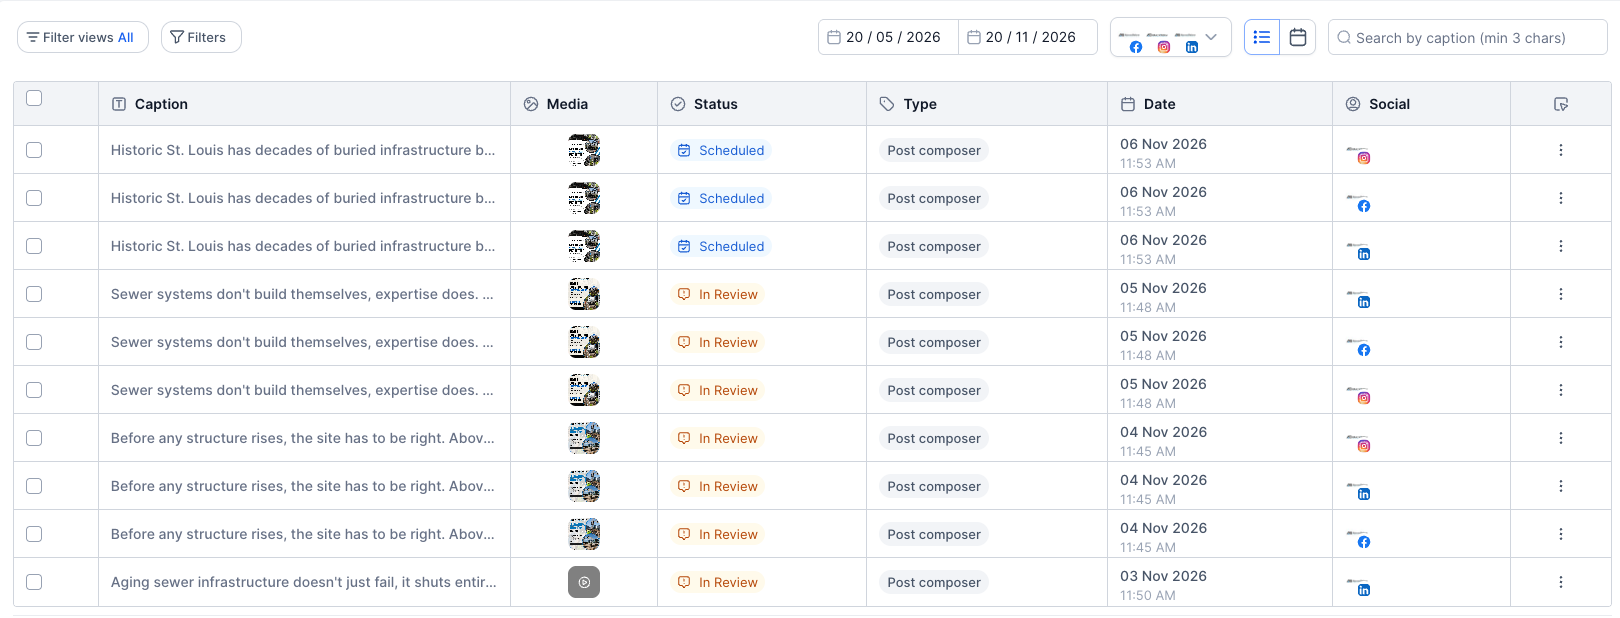The width and height of the screenshot is (1620, 618).
Task: Click the Caption column header
Action: click(304, 104)
